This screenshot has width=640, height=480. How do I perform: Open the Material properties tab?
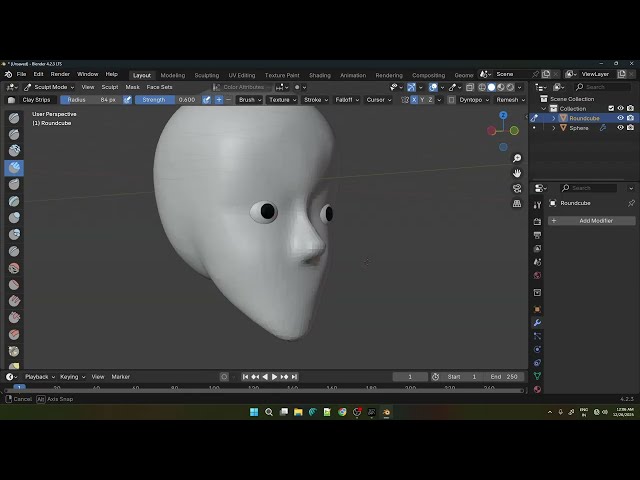(x=537, y=389)
